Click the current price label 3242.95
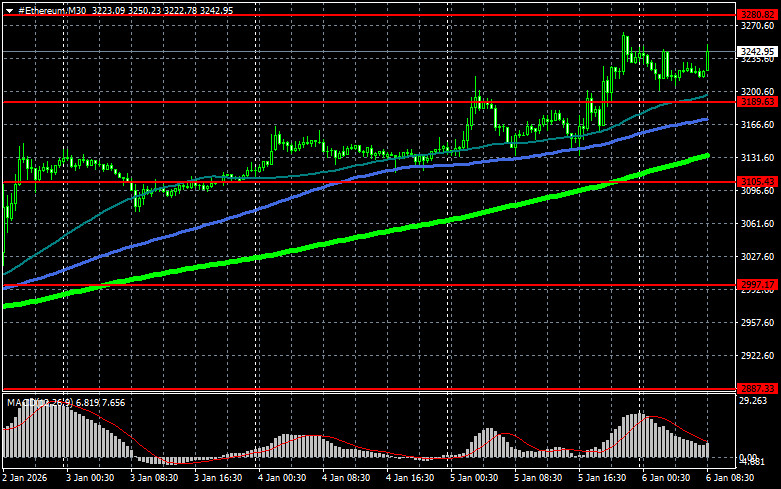This screenshot has width=781, height=489. coord(756,51)
